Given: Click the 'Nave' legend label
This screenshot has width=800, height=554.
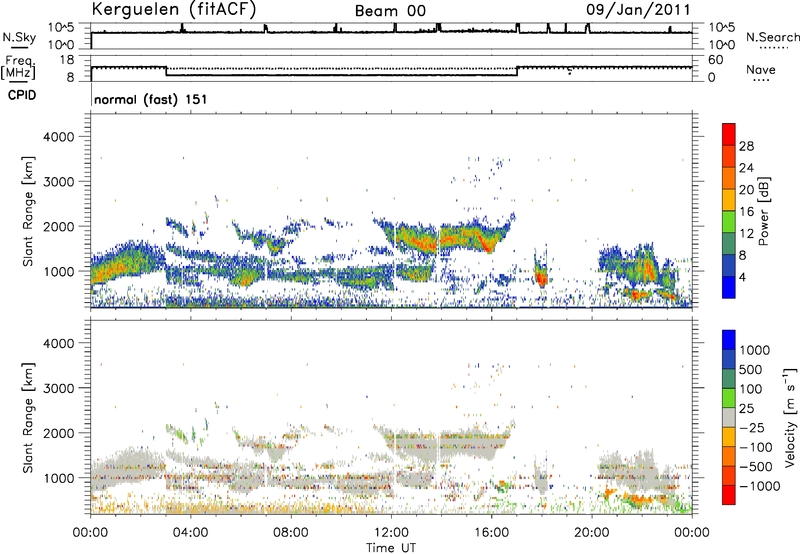Looking at the screenshot, I should (x=761, y=69).
